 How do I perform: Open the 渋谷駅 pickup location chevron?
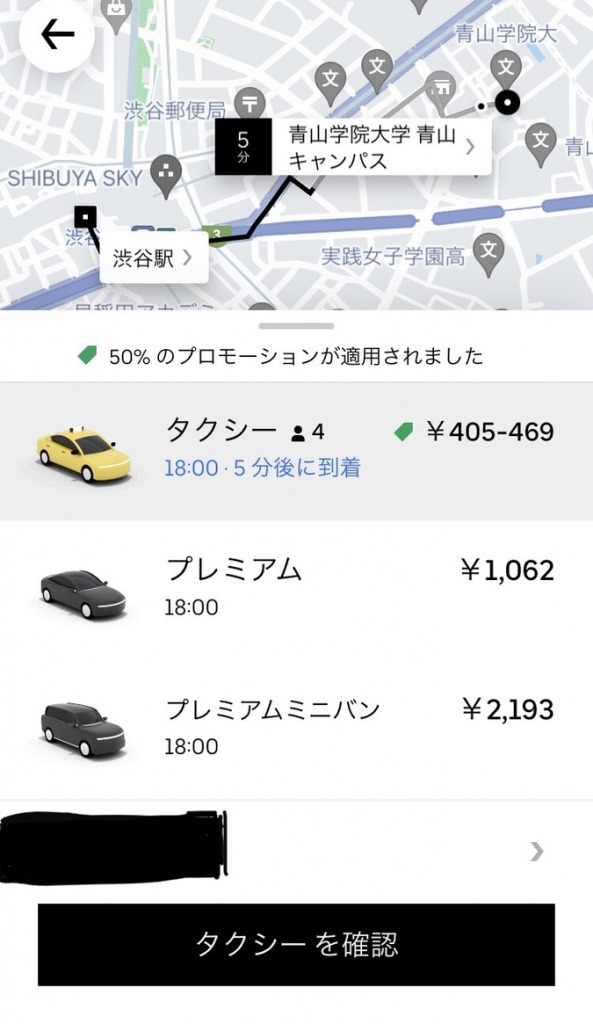[187, 257]
